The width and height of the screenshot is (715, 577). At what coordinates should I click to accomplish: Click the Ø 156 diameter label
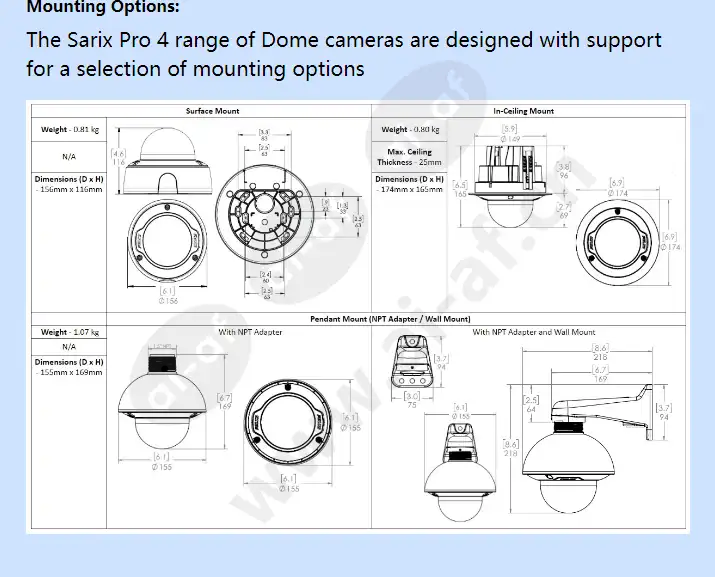[x=168, y=301]
